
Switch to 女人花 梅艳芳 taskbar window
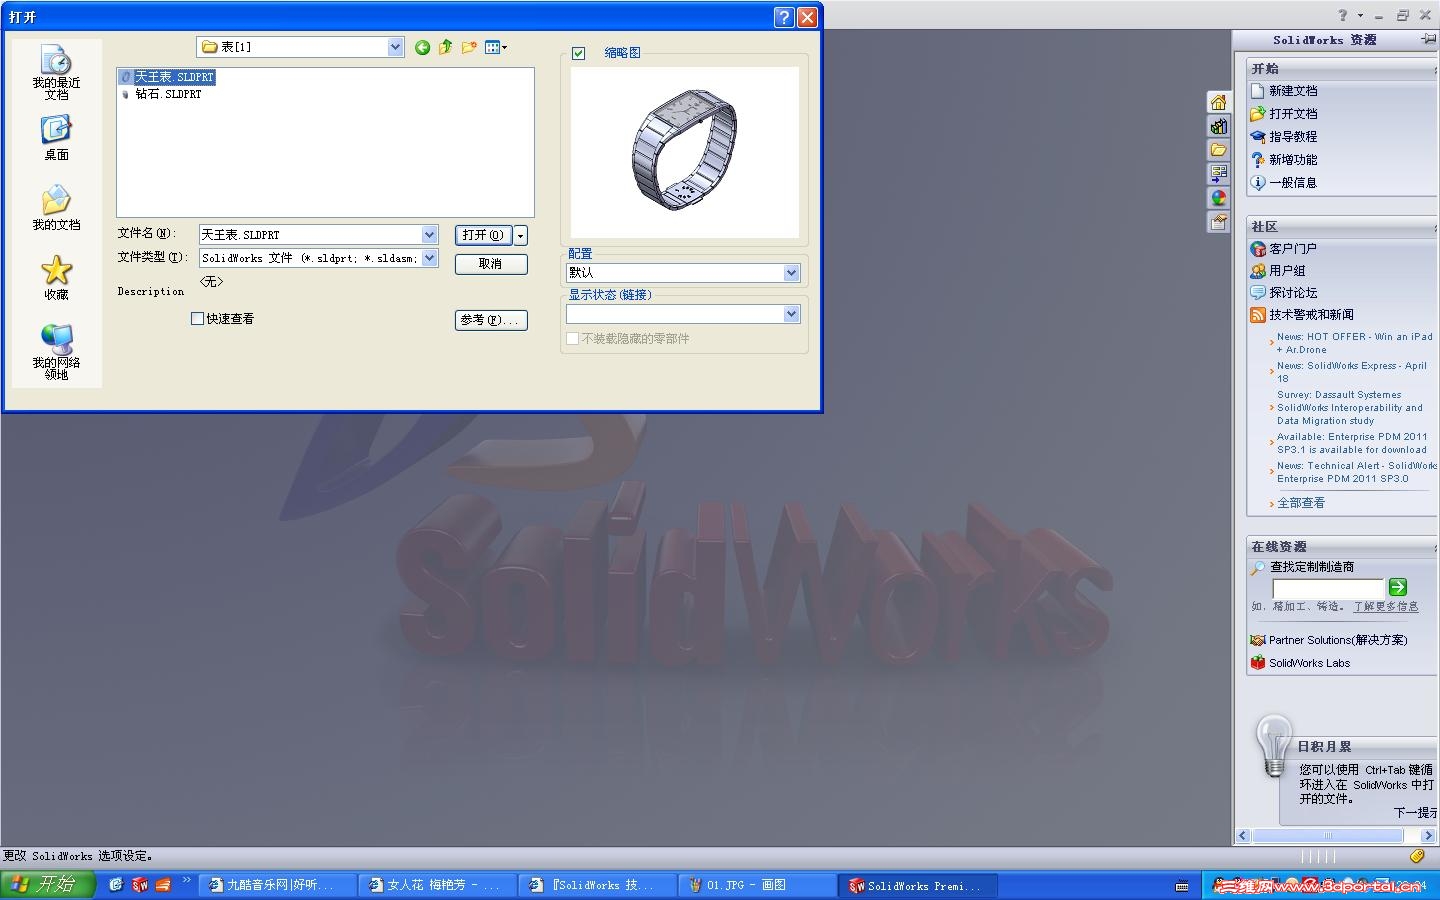click(x=438, y=885)
